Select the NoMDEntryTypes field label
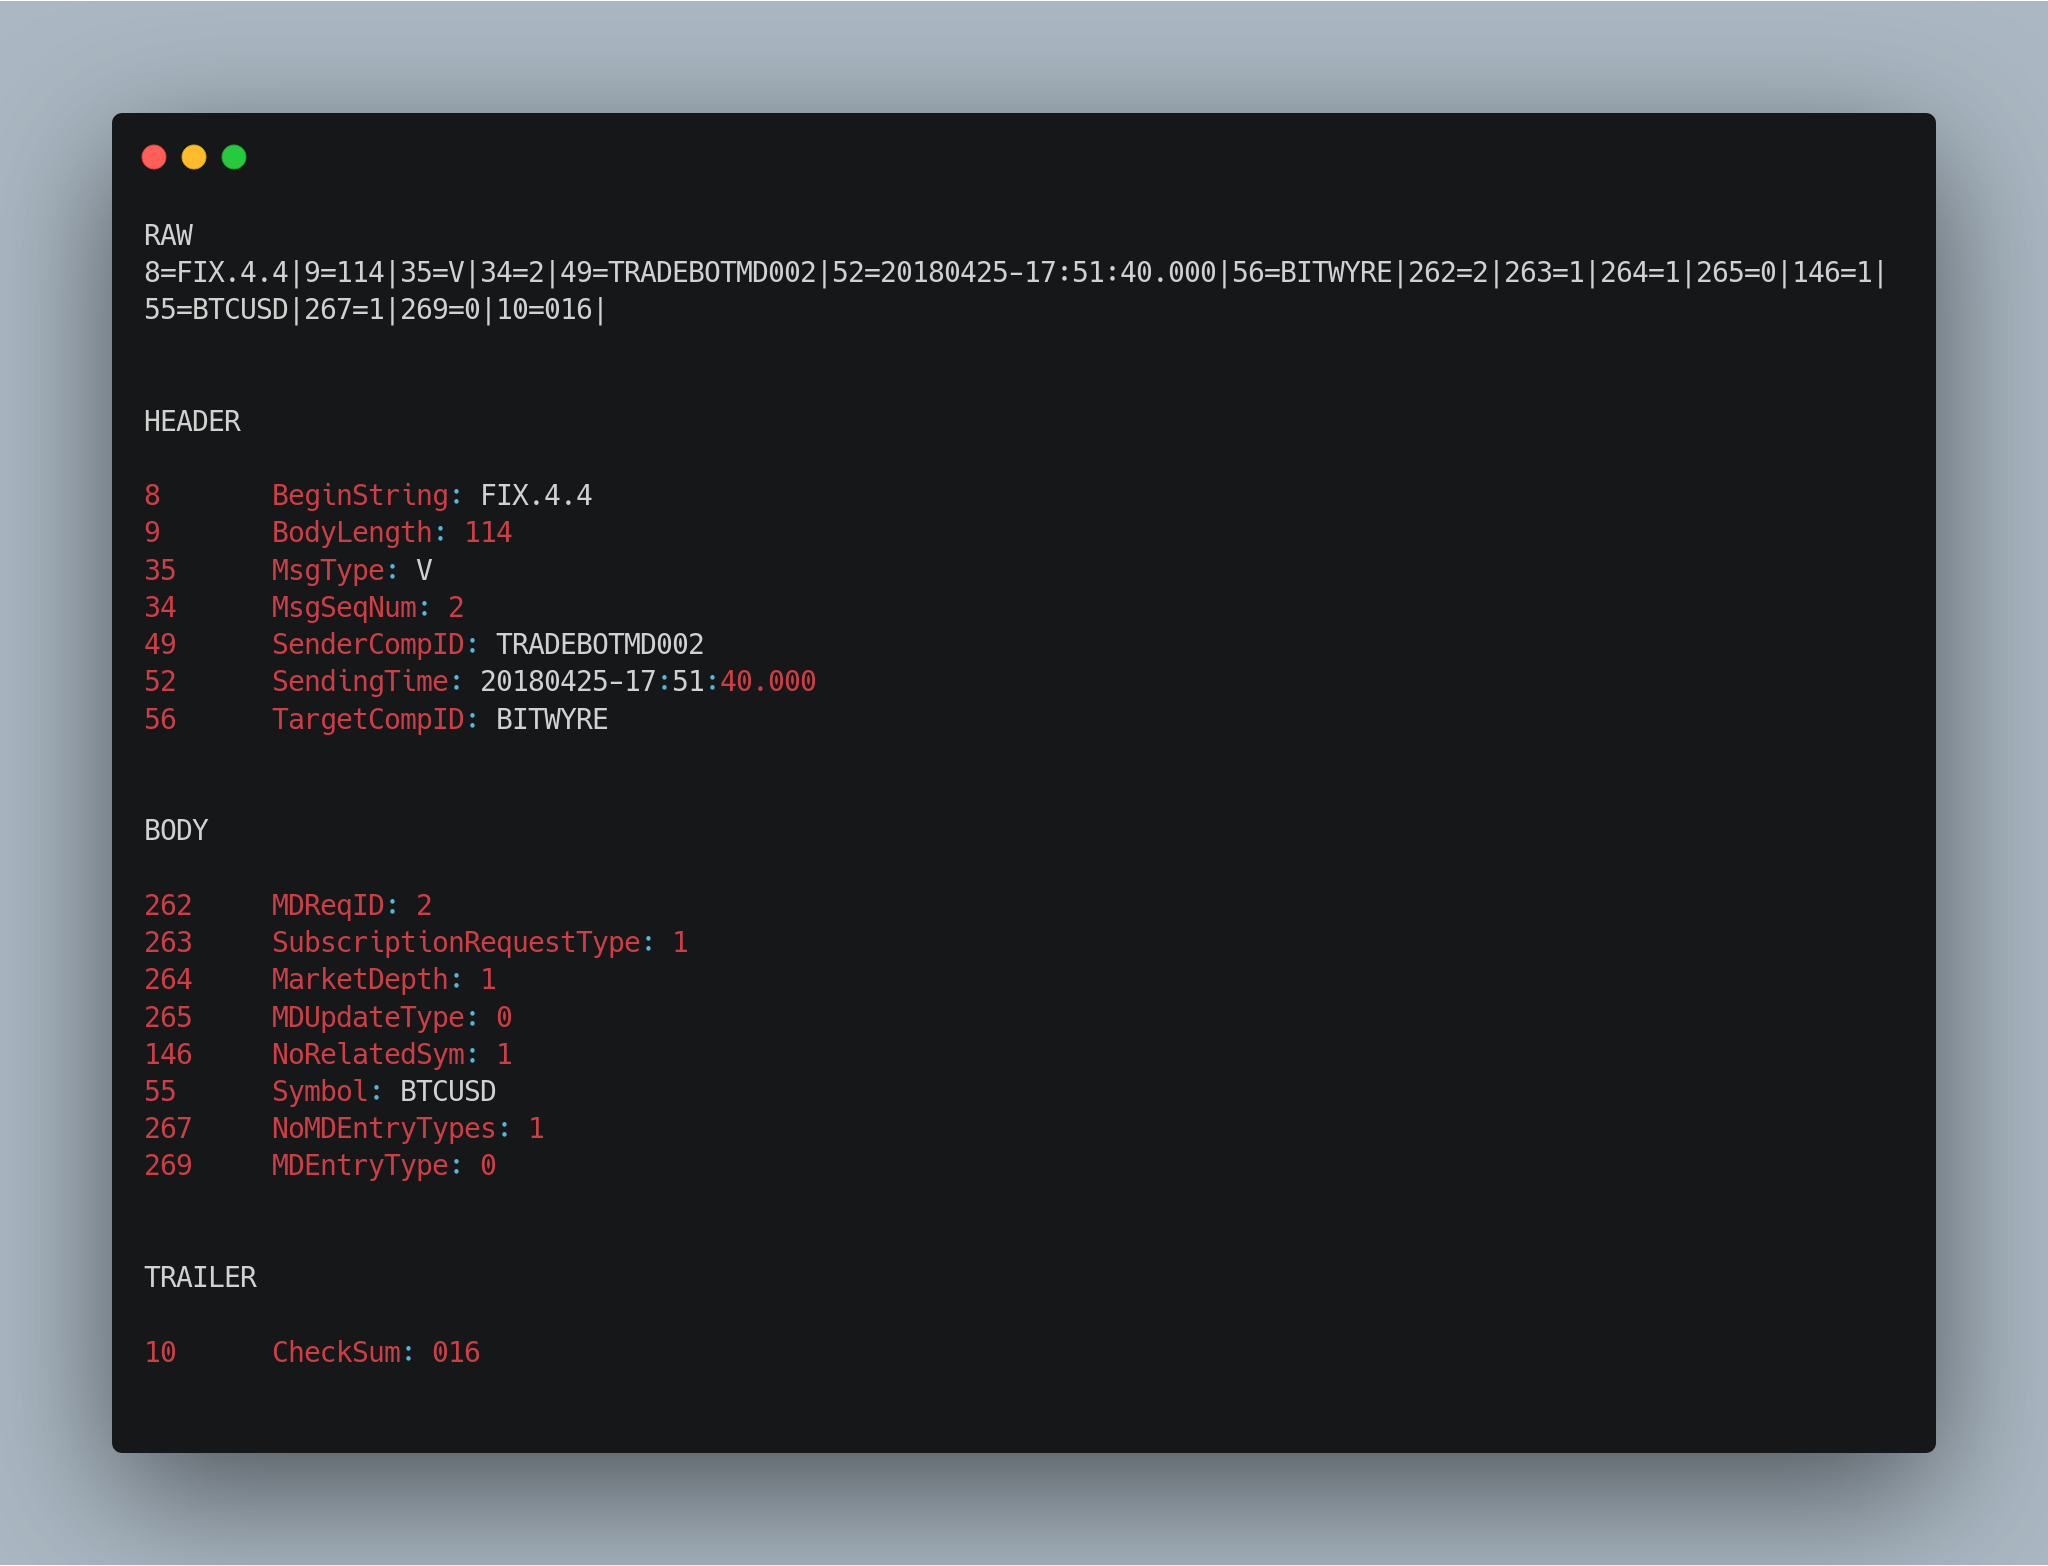The image size is (2048, 1566). coord(384,1128)
